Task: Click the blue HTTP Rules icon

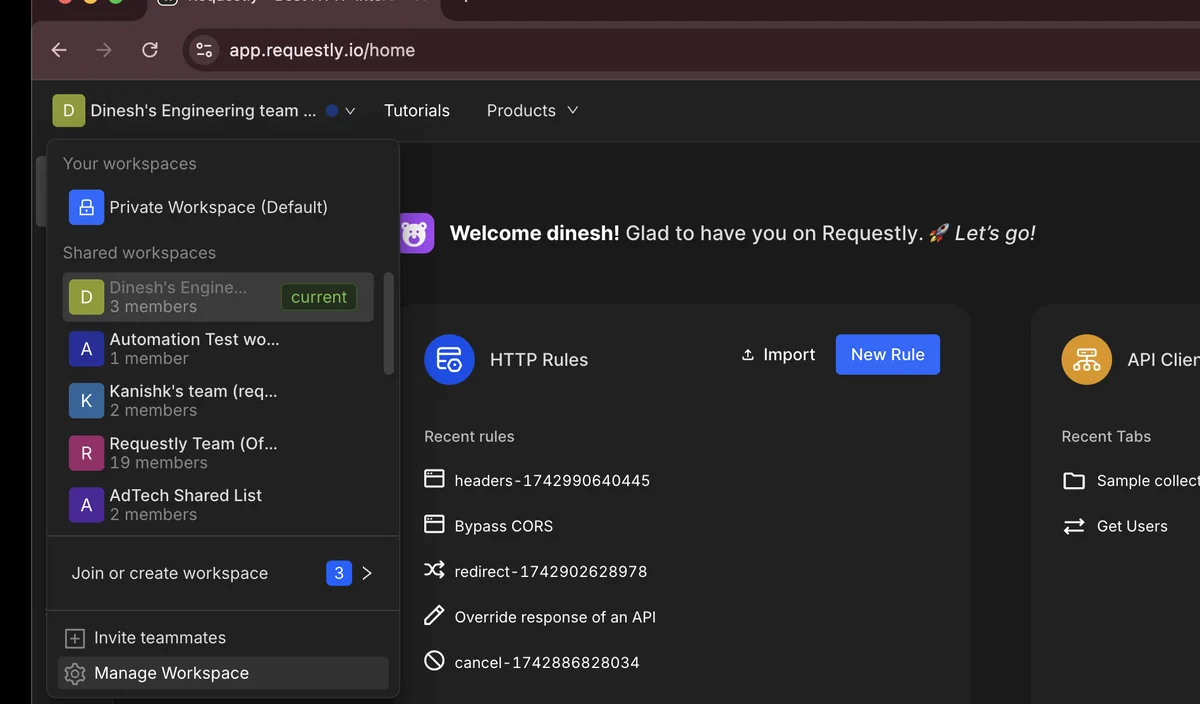Action: [449, 359]
